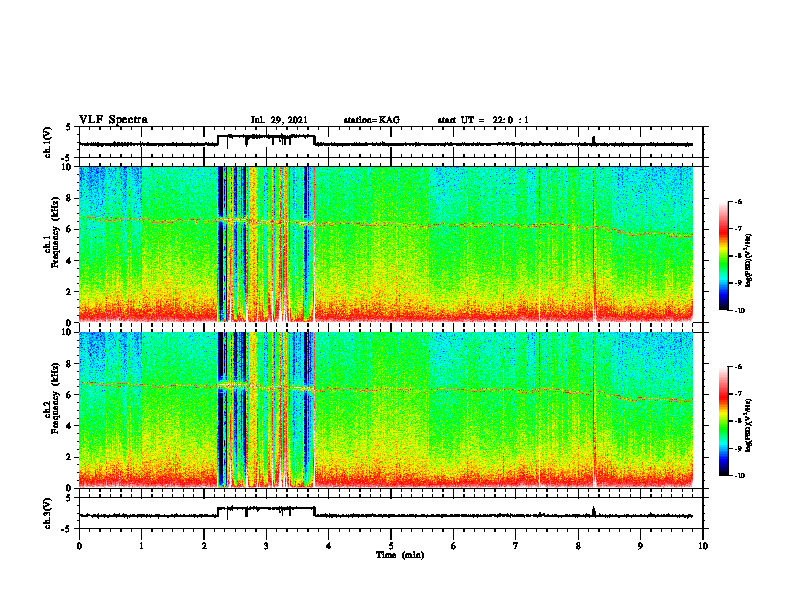Click the "10" kHz tick on ch.1 spectrogram
Screen dimensions: 792x612
[68, 167]
